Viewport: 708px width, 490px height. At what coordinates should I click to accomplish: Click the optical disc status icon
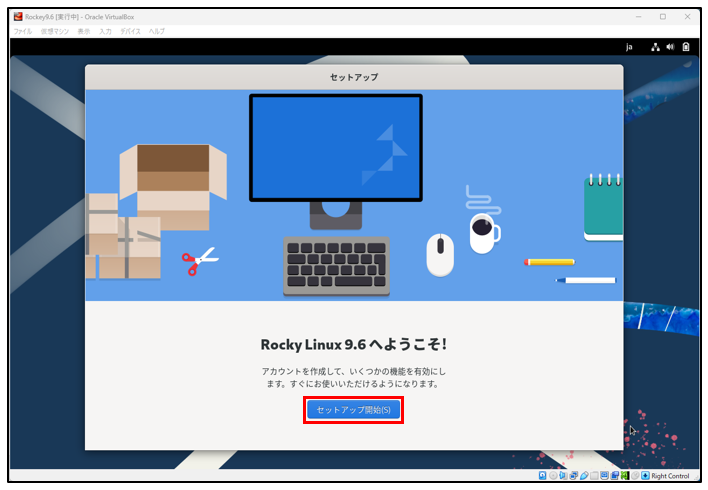[x=554, y=475]
